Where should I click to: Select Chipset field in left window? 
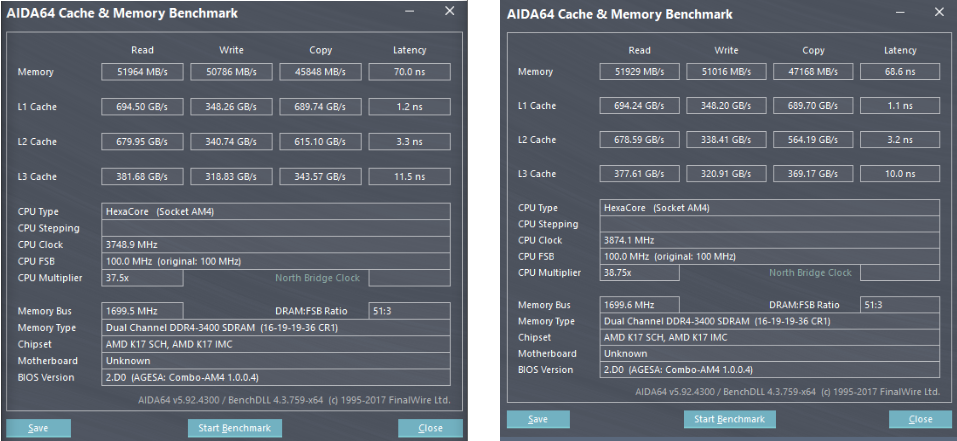[x=276, y=344]
